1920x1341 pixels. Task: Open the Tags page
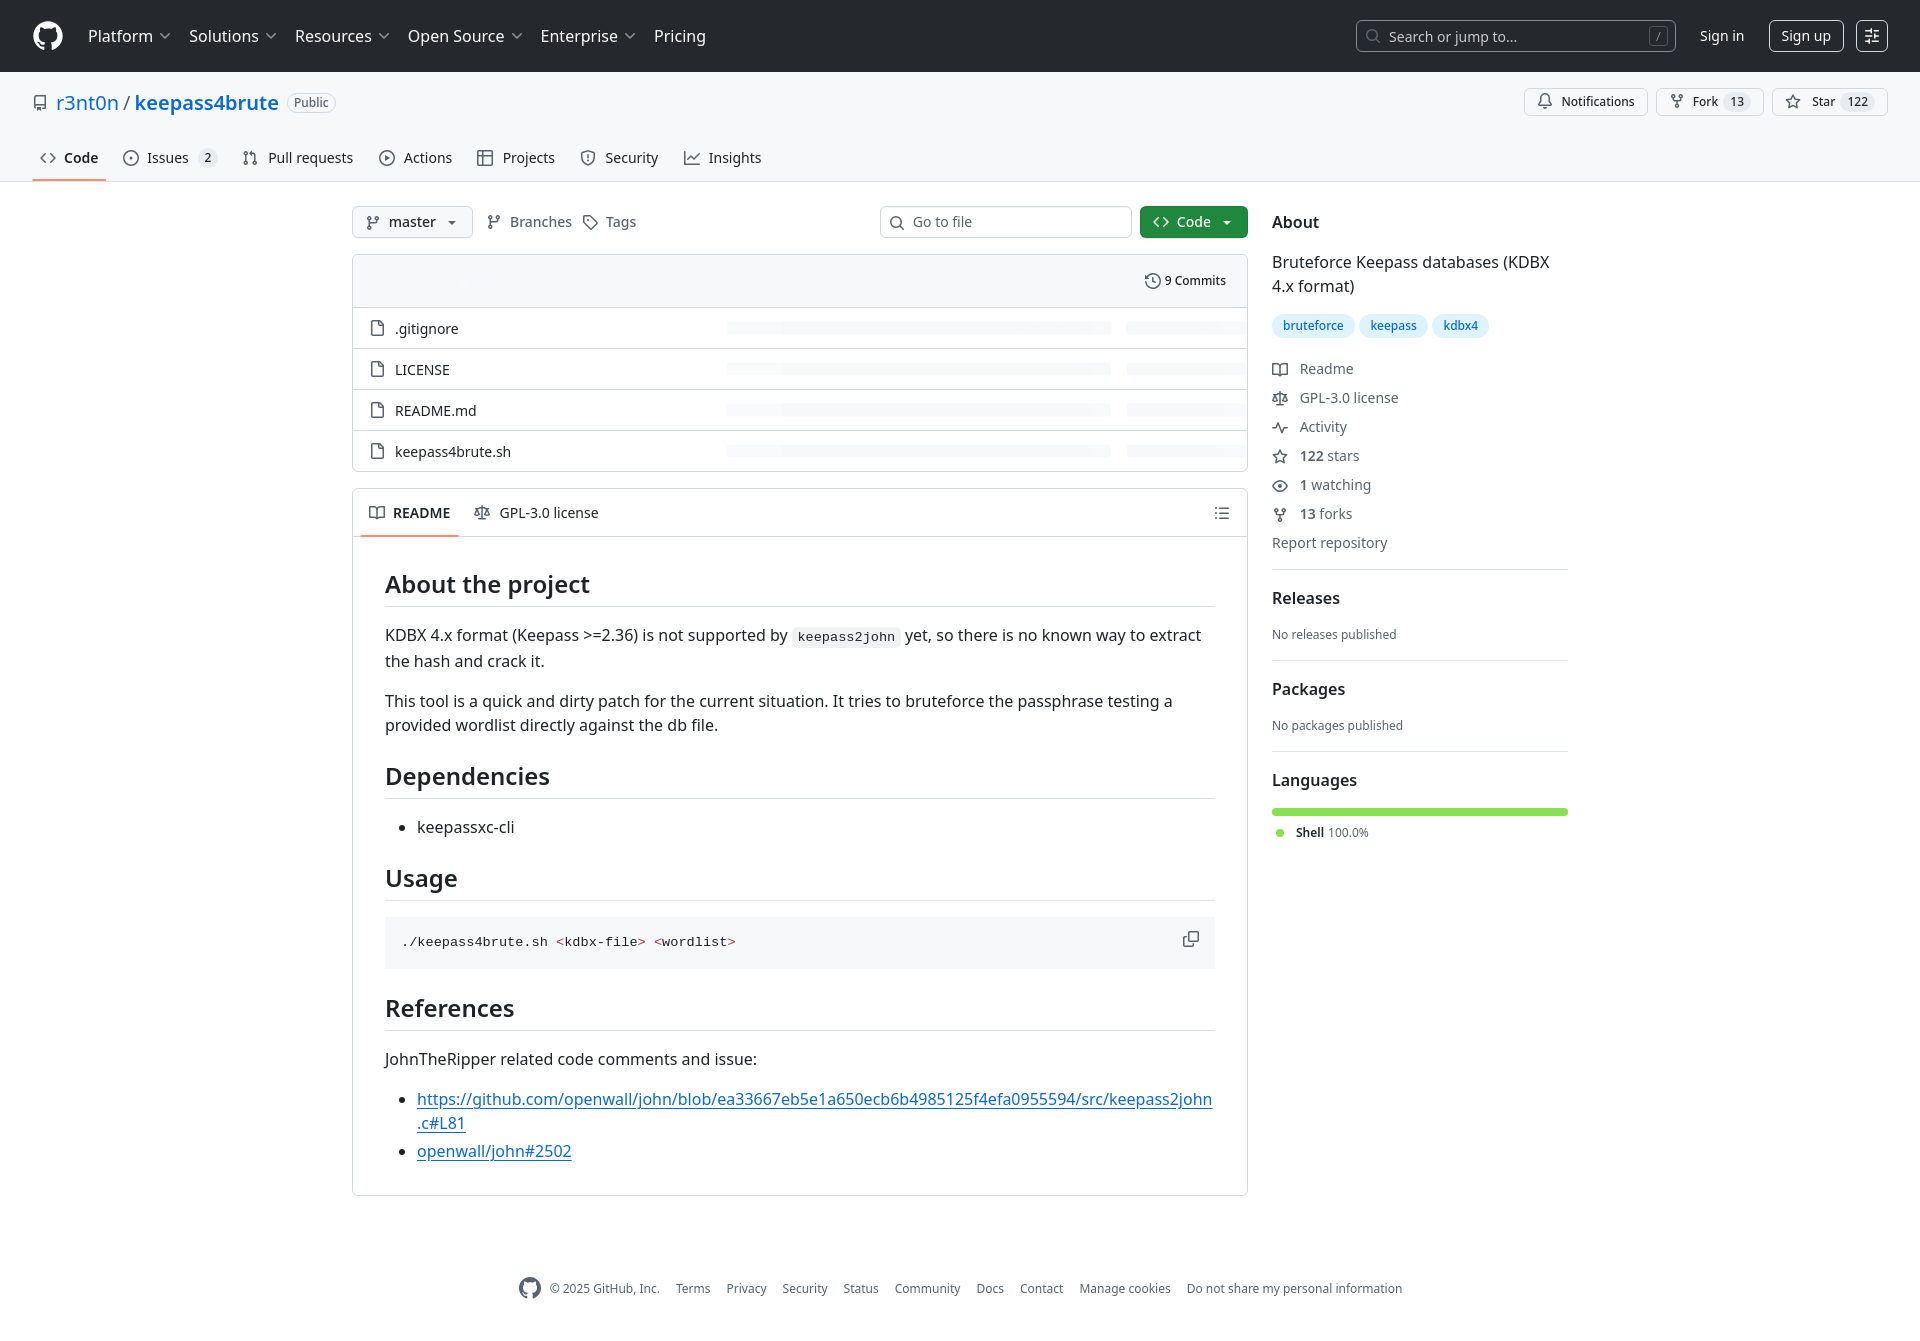pyautogui.click(x=610, y=222)
